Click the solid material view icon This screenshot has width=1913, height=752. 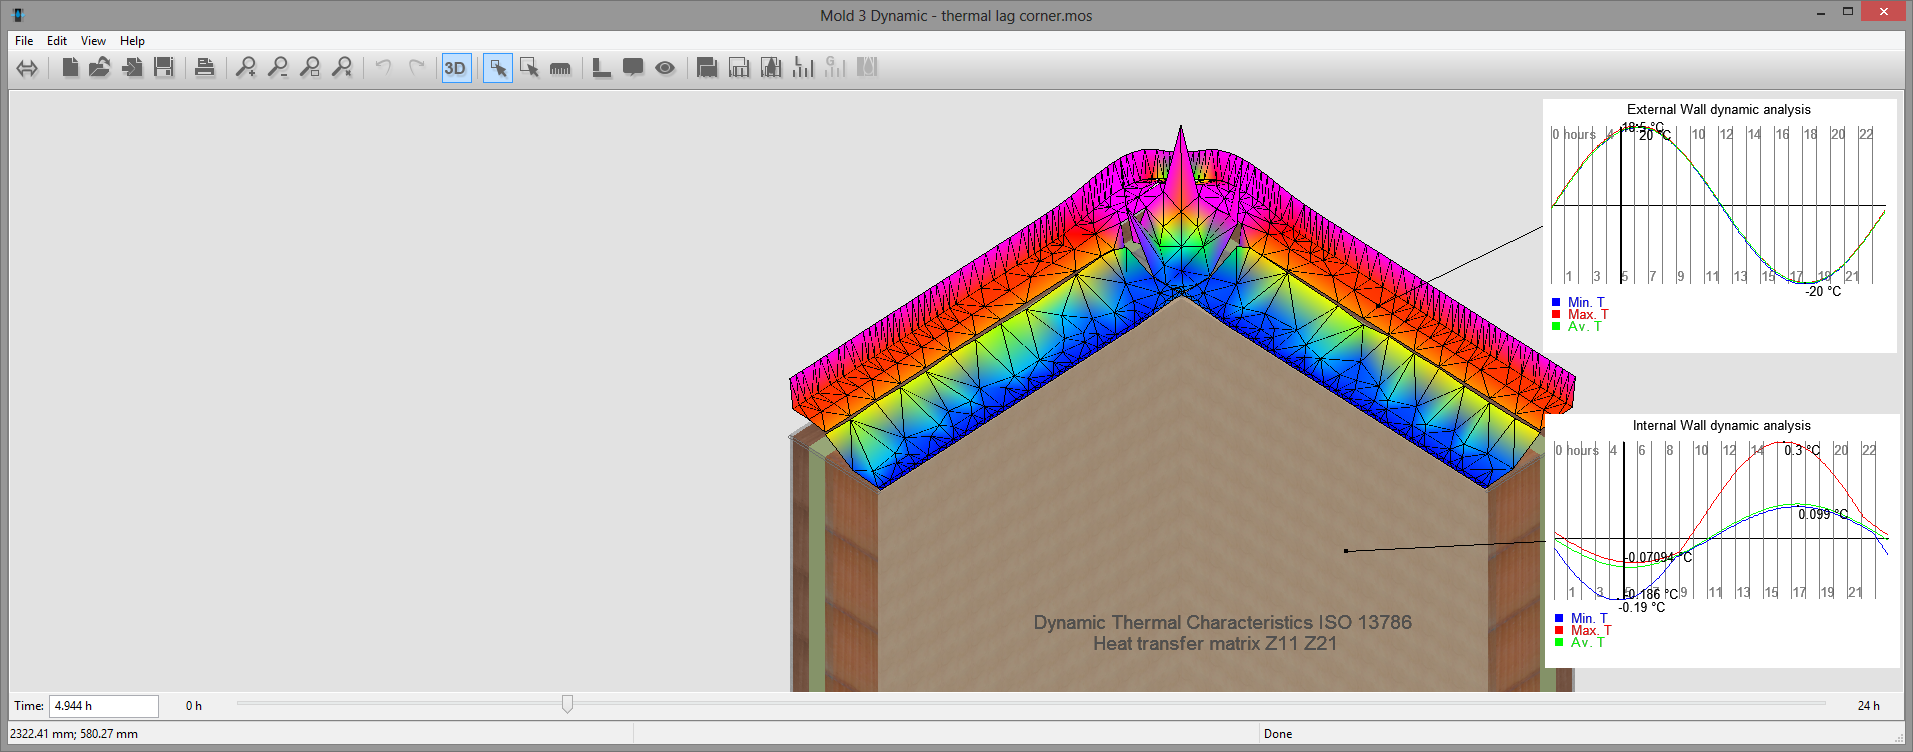(x=707, y=68)
